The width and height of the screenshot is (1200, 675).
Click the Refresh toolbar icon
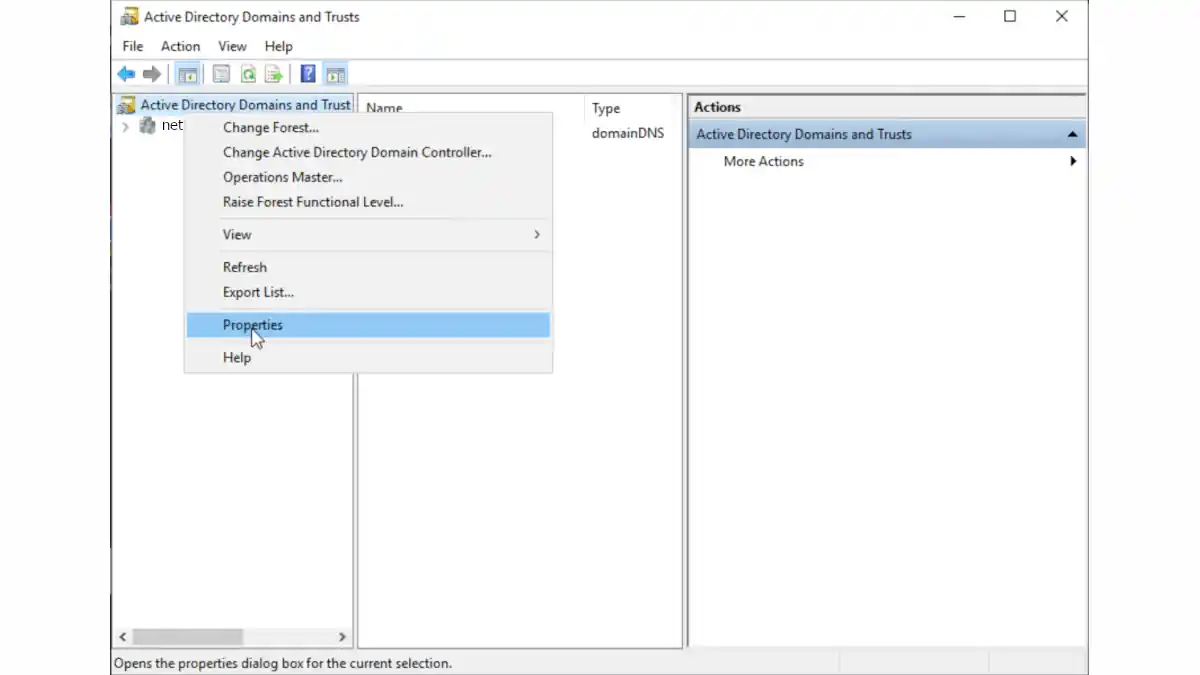coord(247,74)
